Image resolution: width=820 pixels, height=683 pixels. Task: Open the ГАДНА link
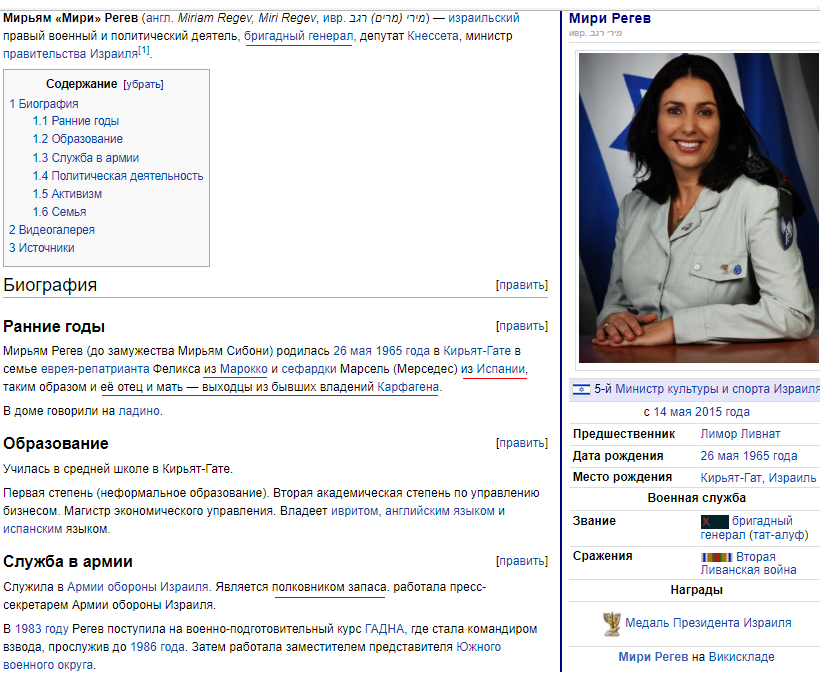coord(384,629)
